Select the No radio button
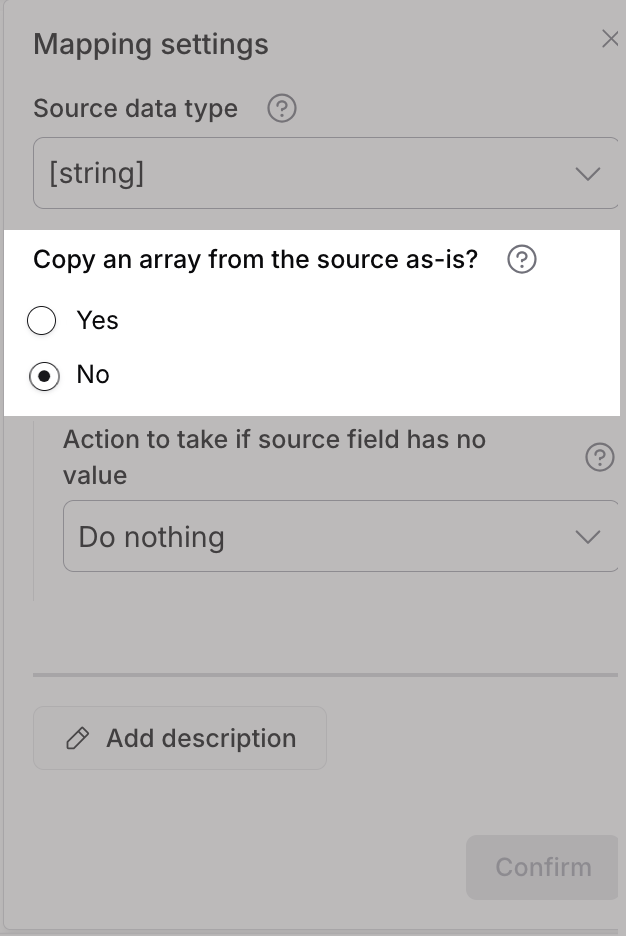The height and width of the screenshot is (936, 626). (x=44, y=376)
